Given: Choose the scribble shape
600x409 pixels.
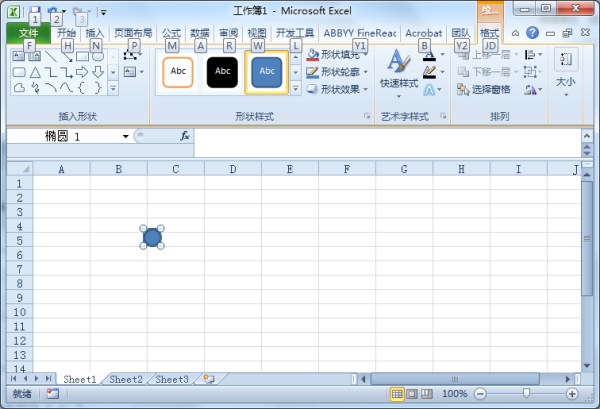Looking at the screenshot, I should point(35,88).
